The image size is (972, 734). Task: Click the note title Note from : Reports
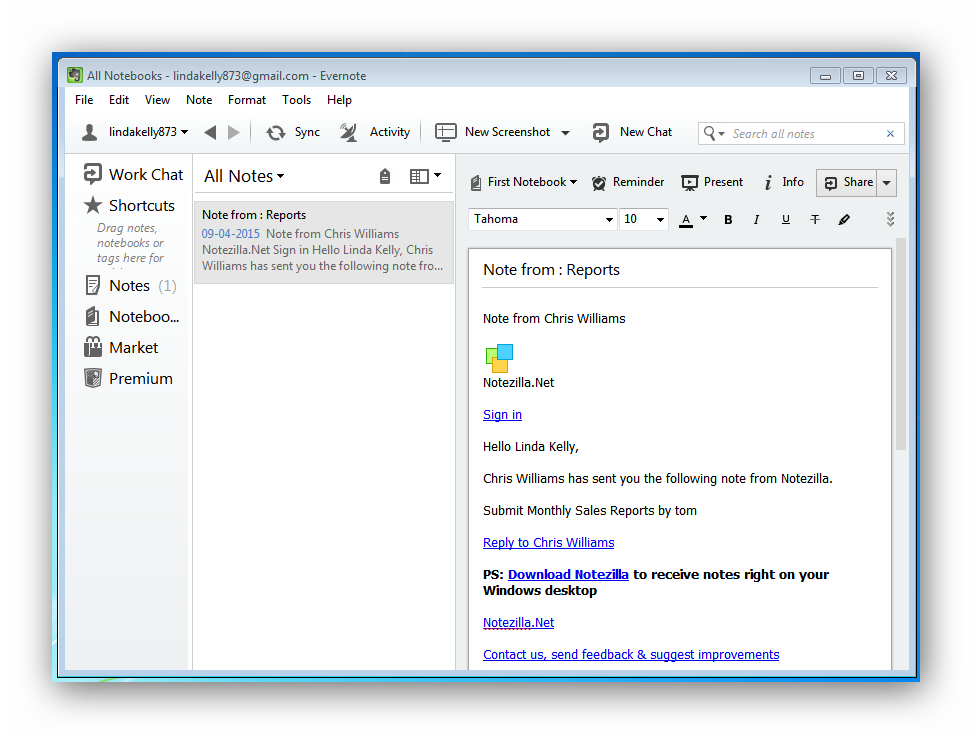551,270
